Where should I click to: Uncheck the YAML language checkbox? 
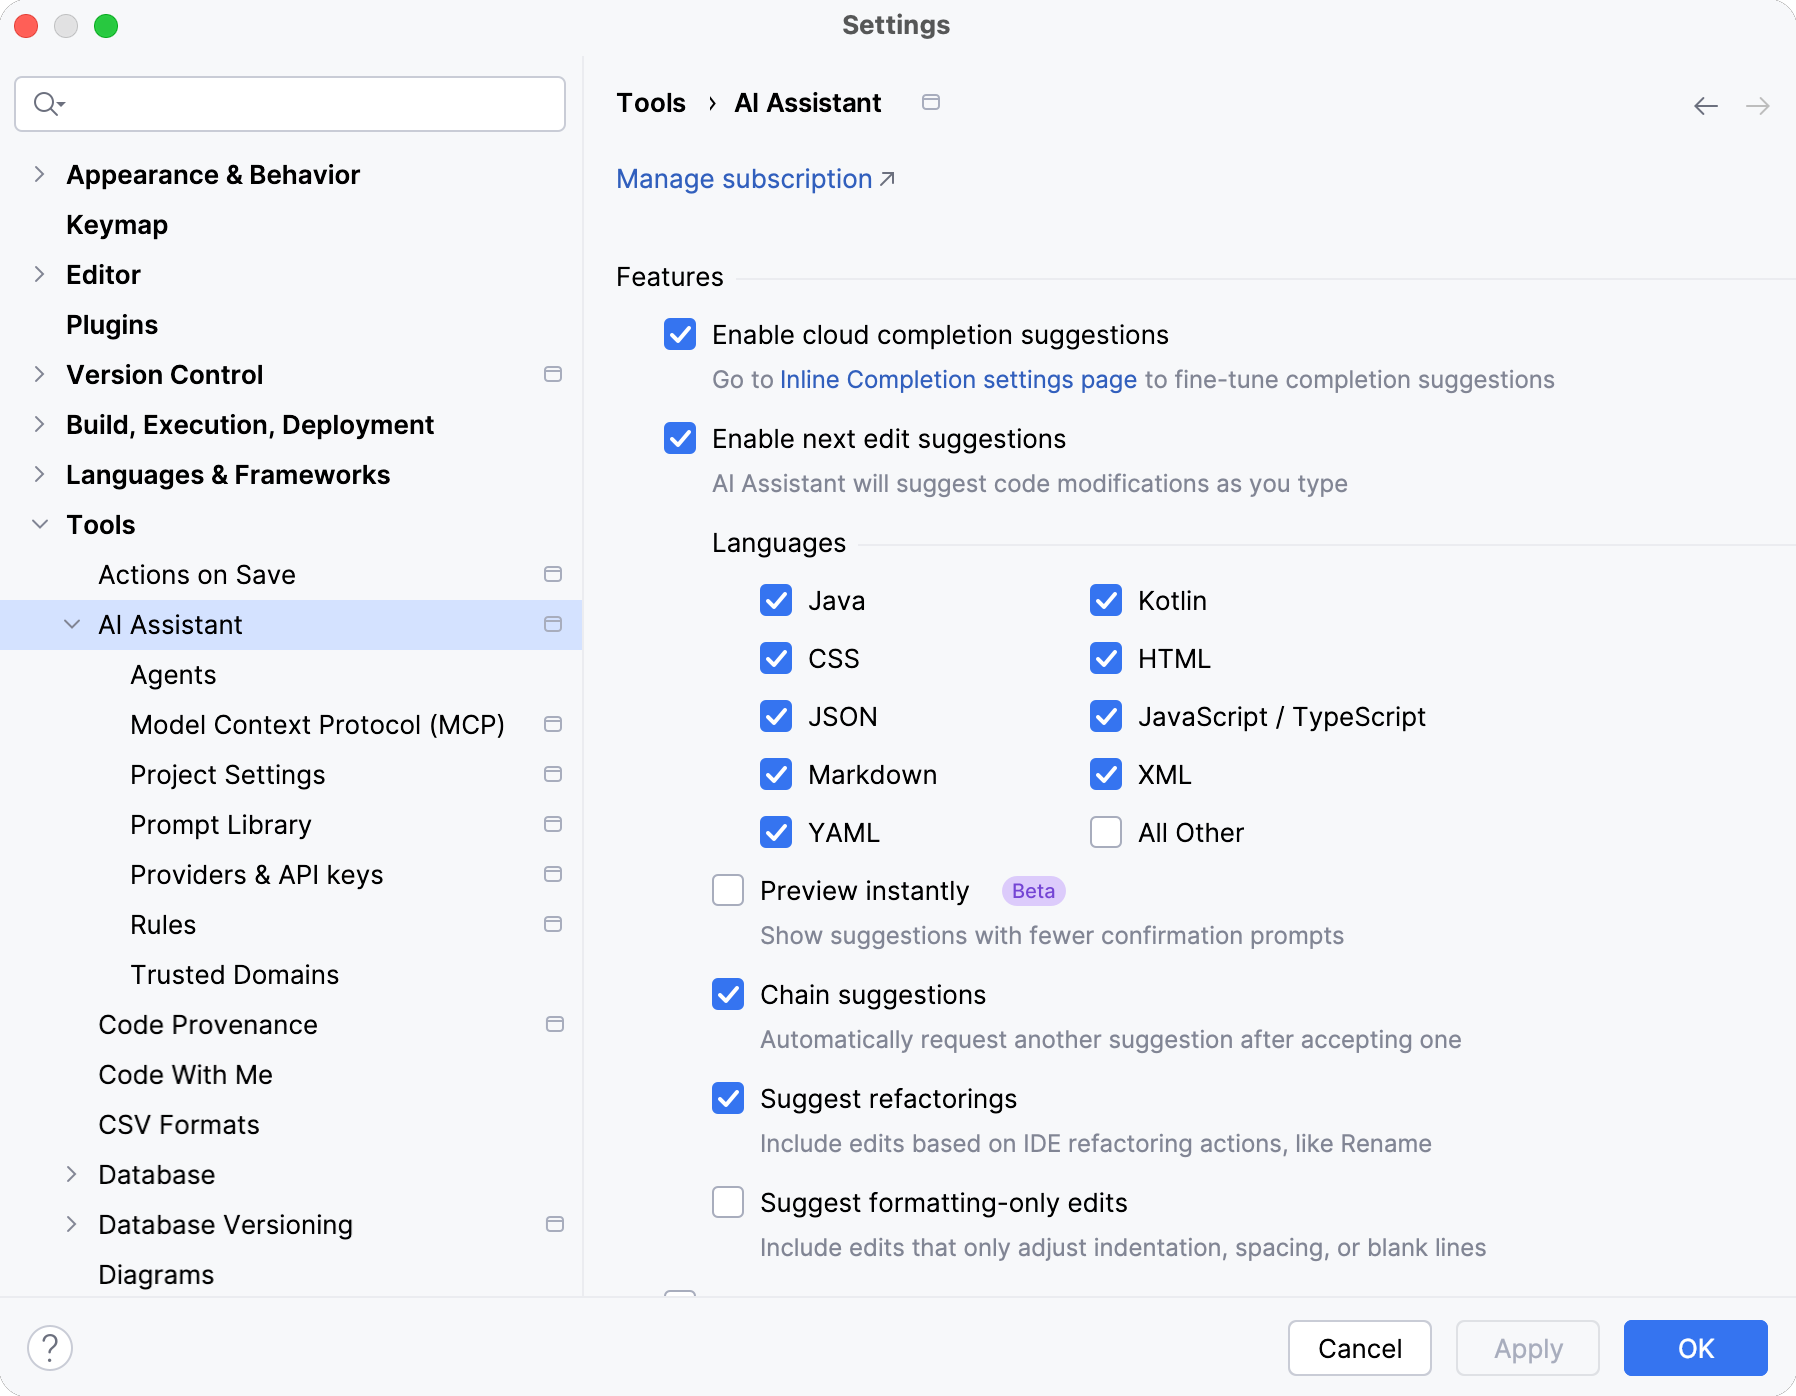click(x=776, y=832)
